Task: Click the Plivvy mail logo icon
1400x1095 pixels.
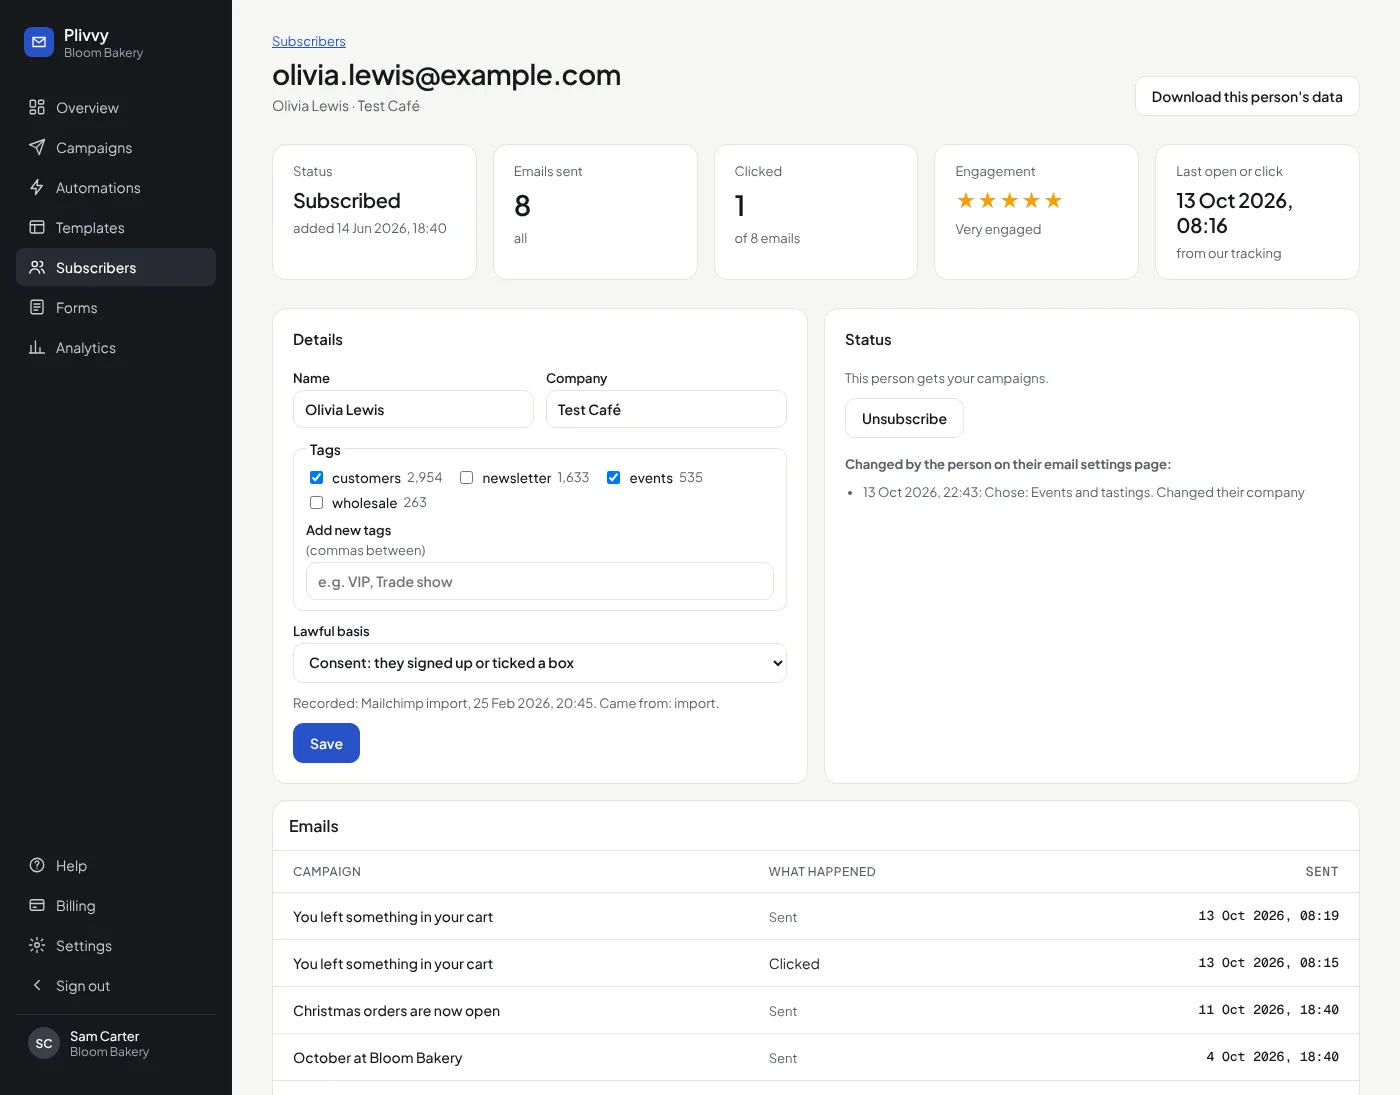Action: [39, 42]
